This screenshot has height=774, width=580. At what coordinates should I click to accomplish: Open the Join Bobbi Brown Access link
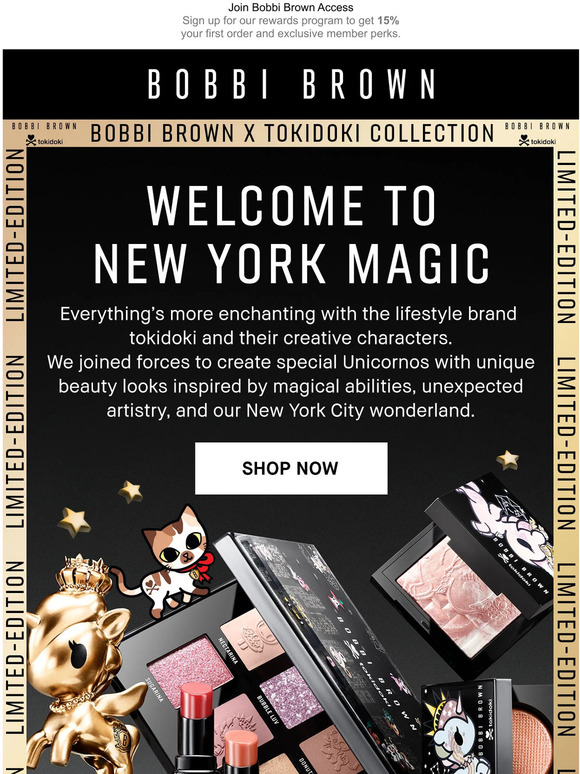coord(290,7)
